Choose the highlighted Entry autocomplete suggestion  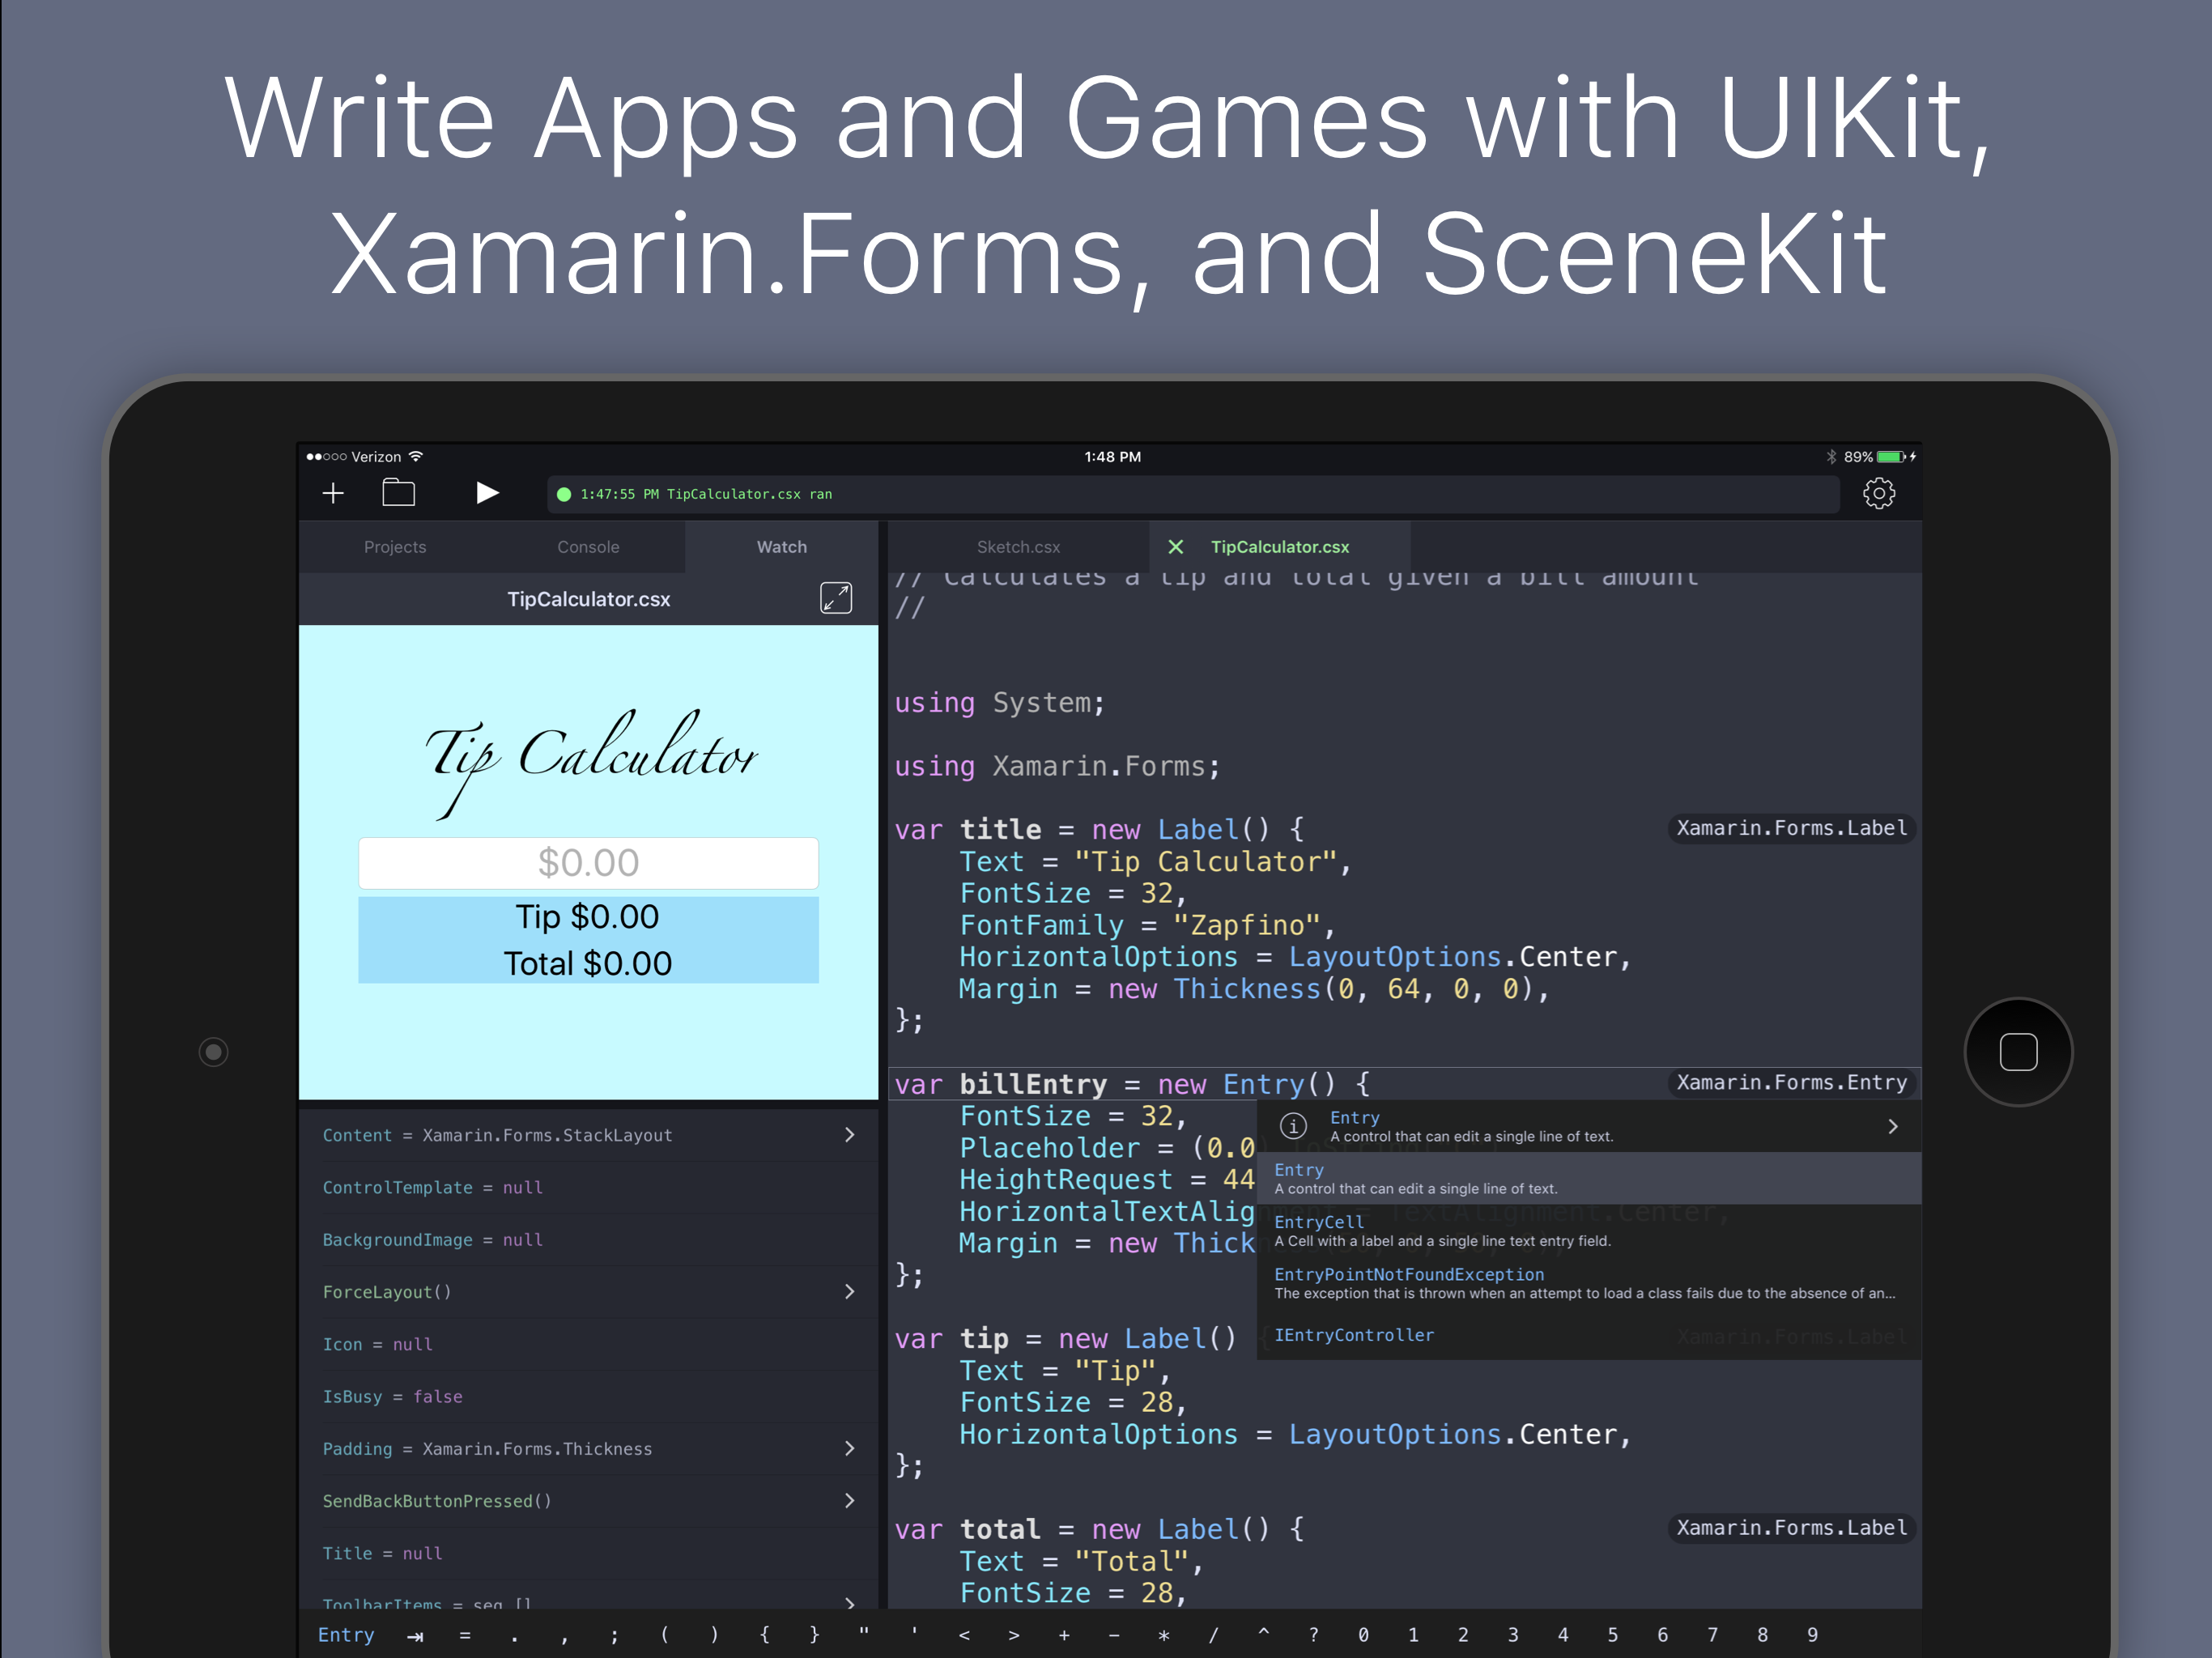1589,1178
